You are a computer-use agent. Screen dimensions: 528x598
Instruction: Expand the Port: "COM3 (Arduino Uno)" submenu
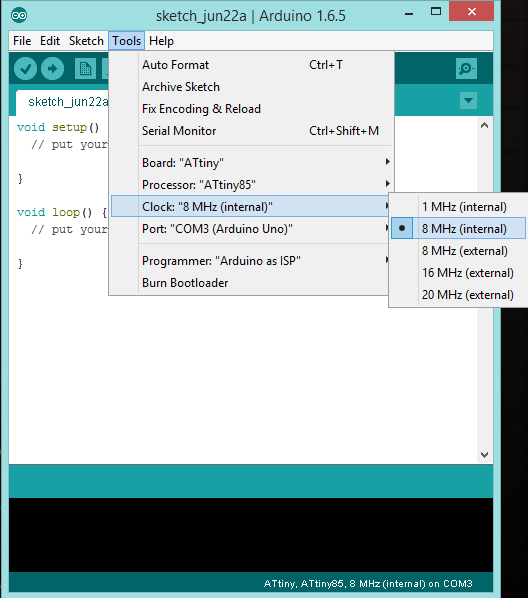[x=250, y=228]
